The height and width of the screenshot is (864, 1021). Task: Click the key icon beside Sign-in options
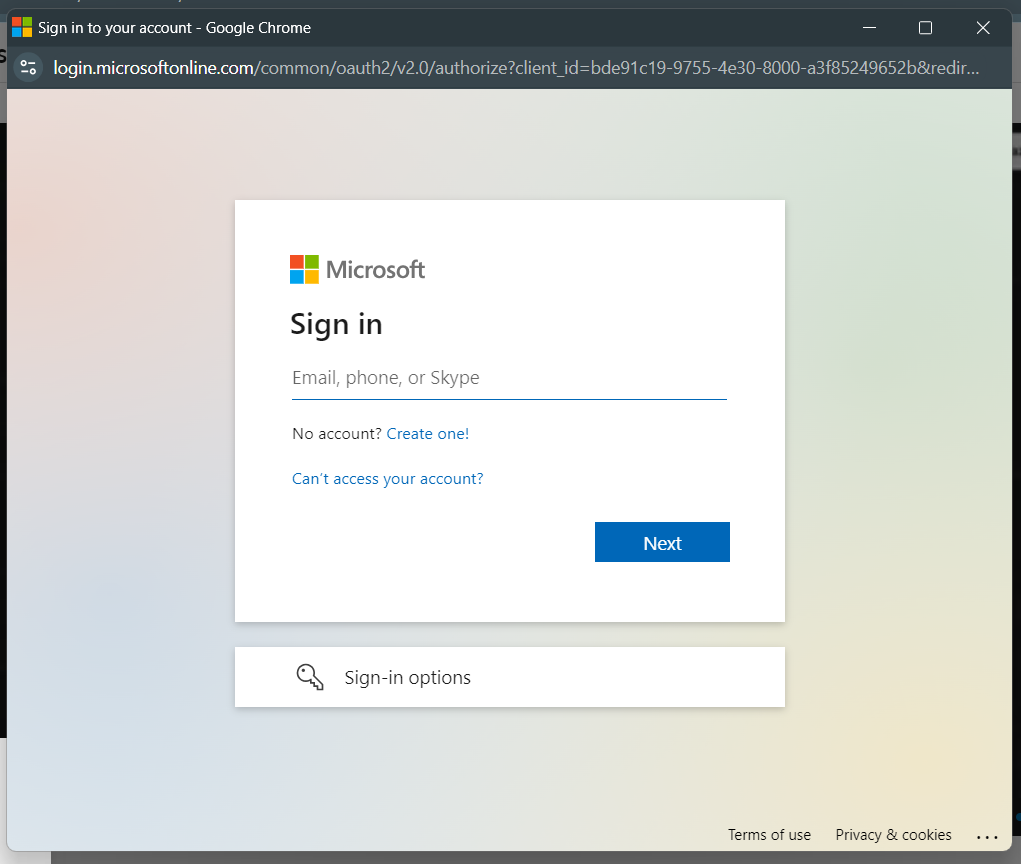pos(310,677)
